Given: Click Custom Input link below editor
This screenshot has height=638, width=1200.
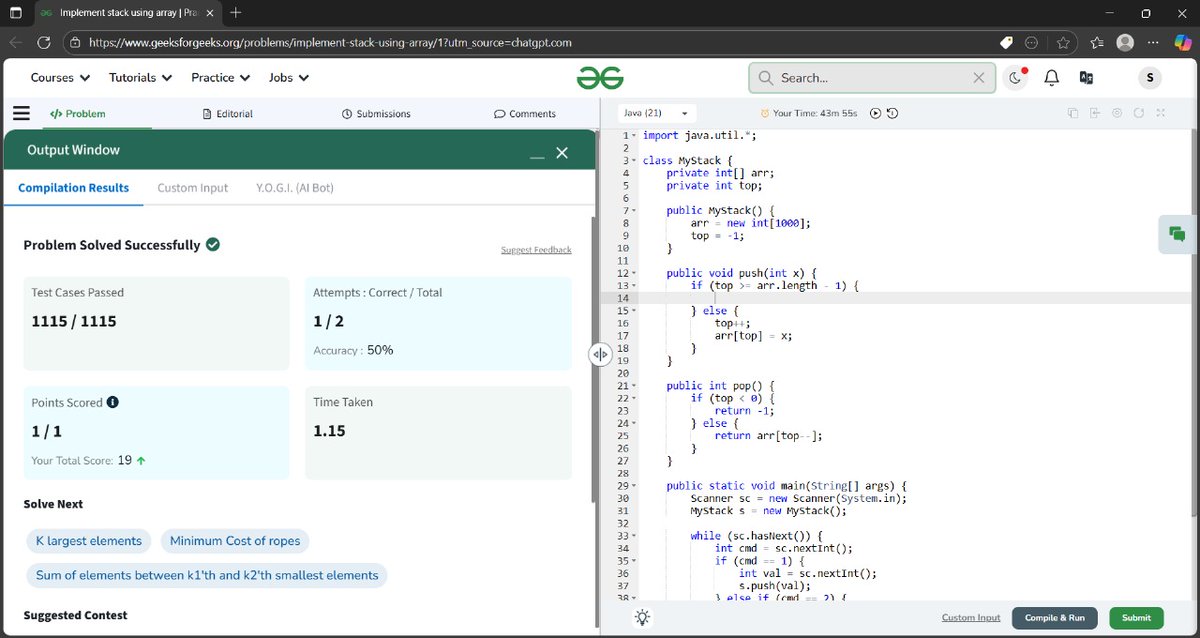Looking at the screenshot, I should (971, 618).
